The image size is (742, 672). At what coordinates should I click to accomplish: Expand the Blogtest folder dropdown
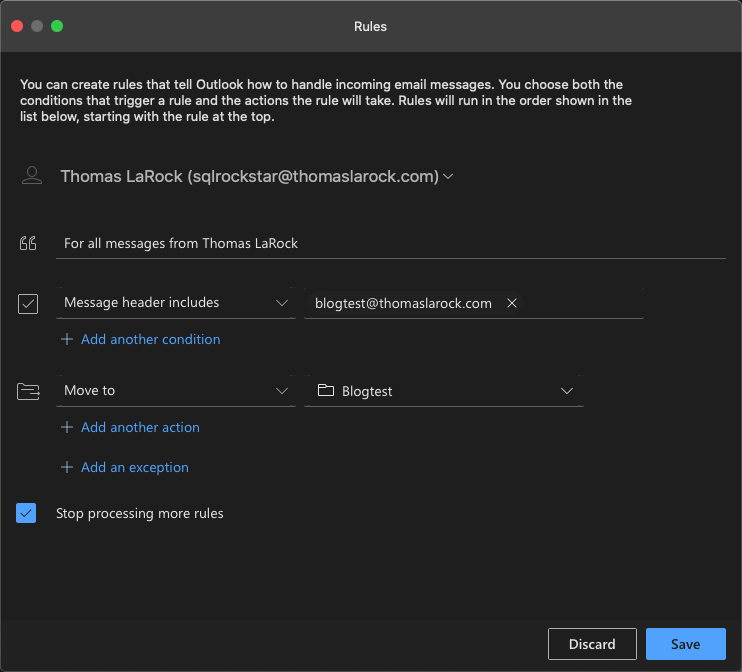tap(567, 391)
